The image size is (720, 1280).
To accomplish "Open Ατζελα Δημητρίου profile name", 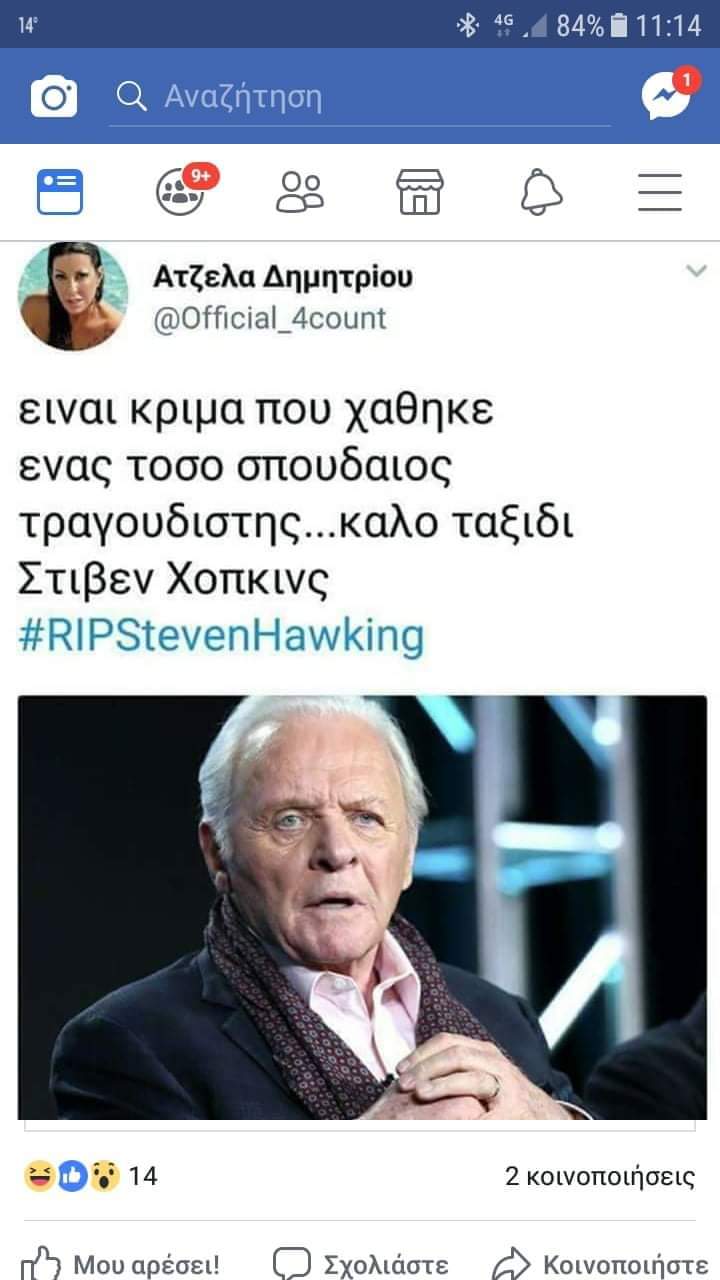I will [283, 277].
